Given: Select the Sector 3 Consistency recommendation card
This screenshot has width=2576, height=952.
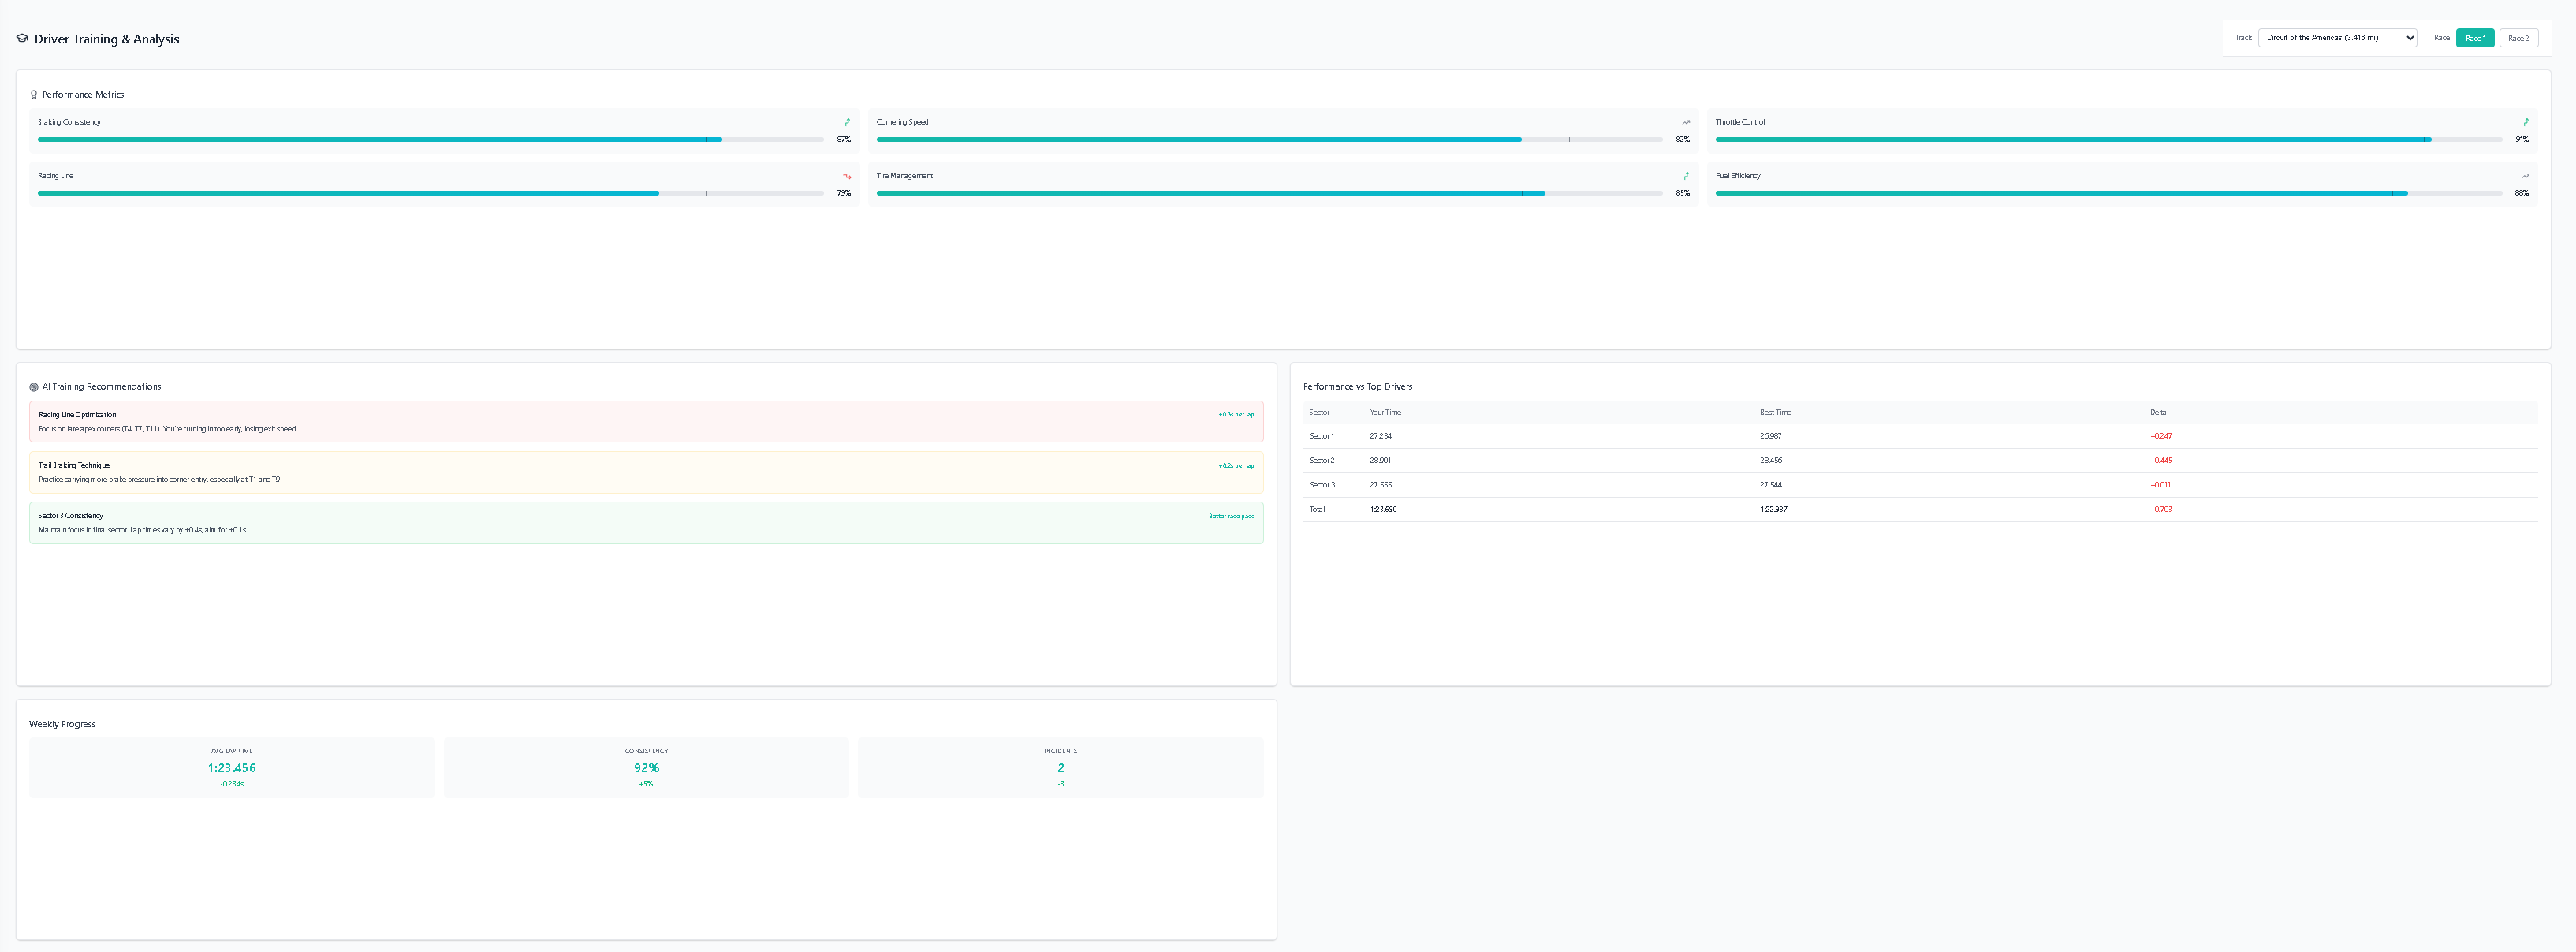Looking at the screenshot, I should (646, 523).
